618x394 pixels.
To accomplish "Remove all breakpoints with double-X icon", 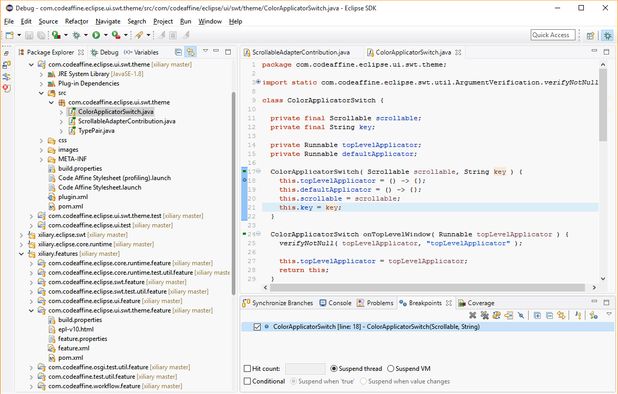I will pyautogui.click(x=484, y=315).
